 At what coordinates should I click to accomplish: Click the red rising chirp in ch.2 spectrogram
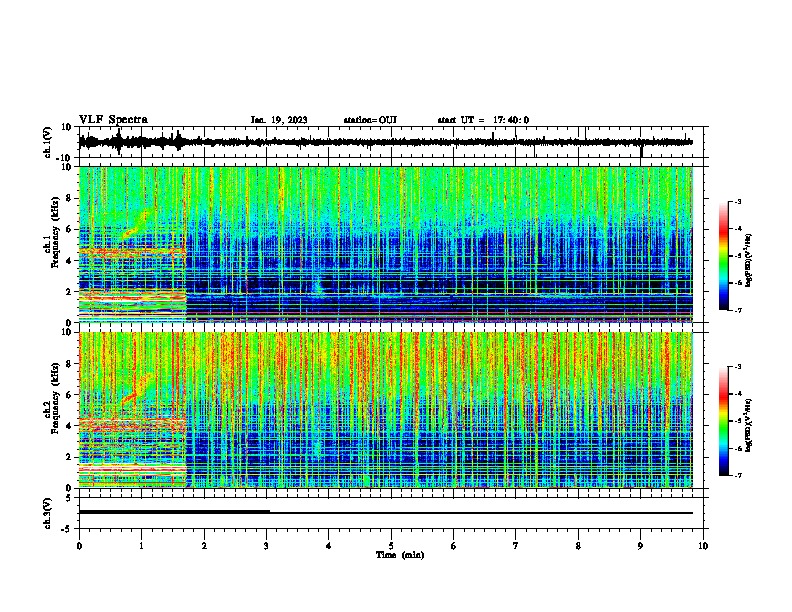coord(136,389)
